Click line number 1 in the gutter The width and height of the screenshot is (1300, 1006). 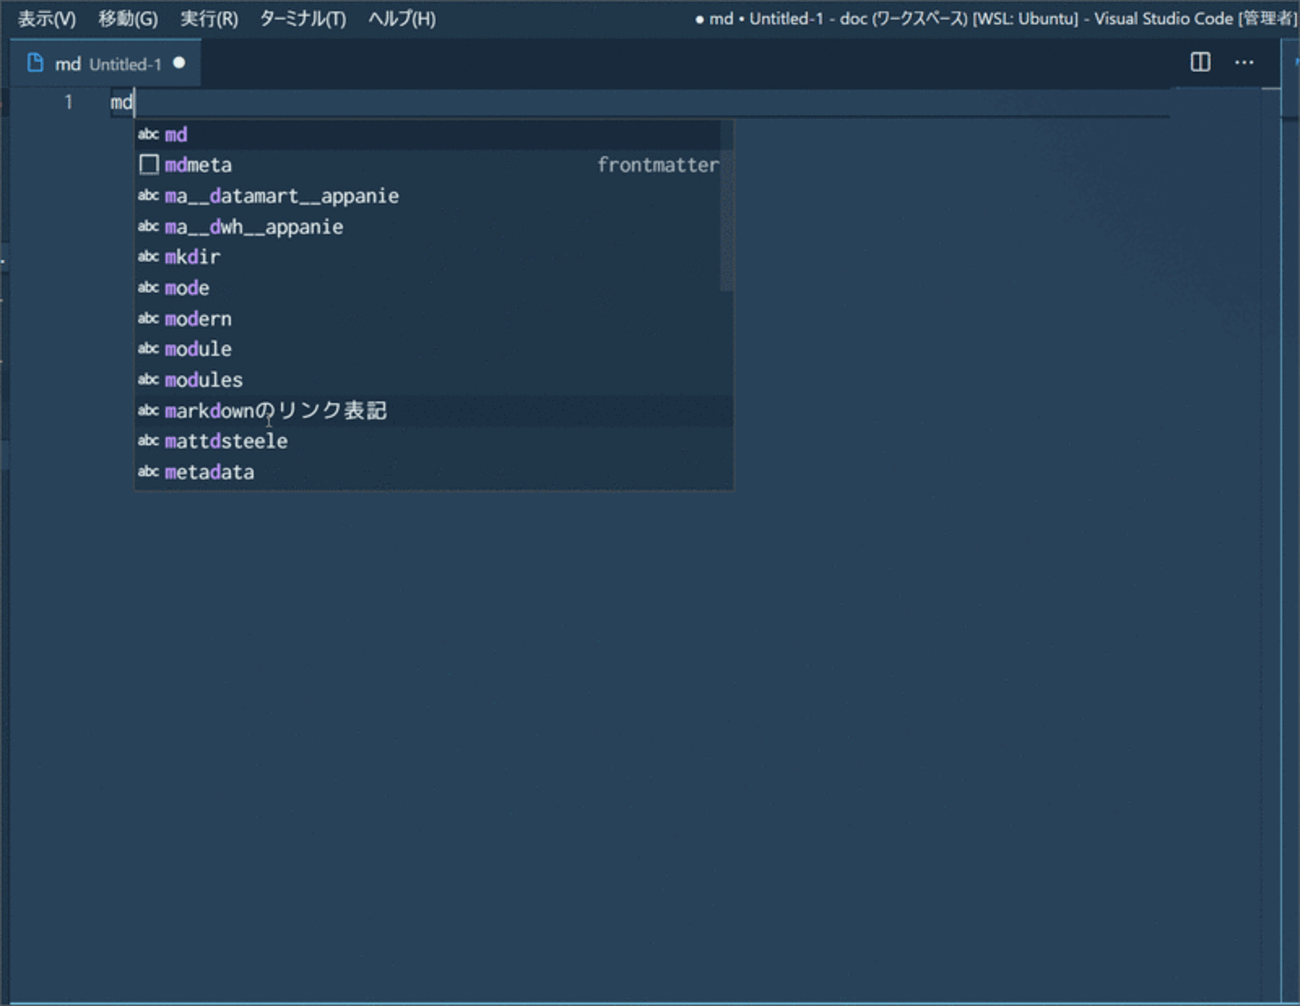[68, 102]
